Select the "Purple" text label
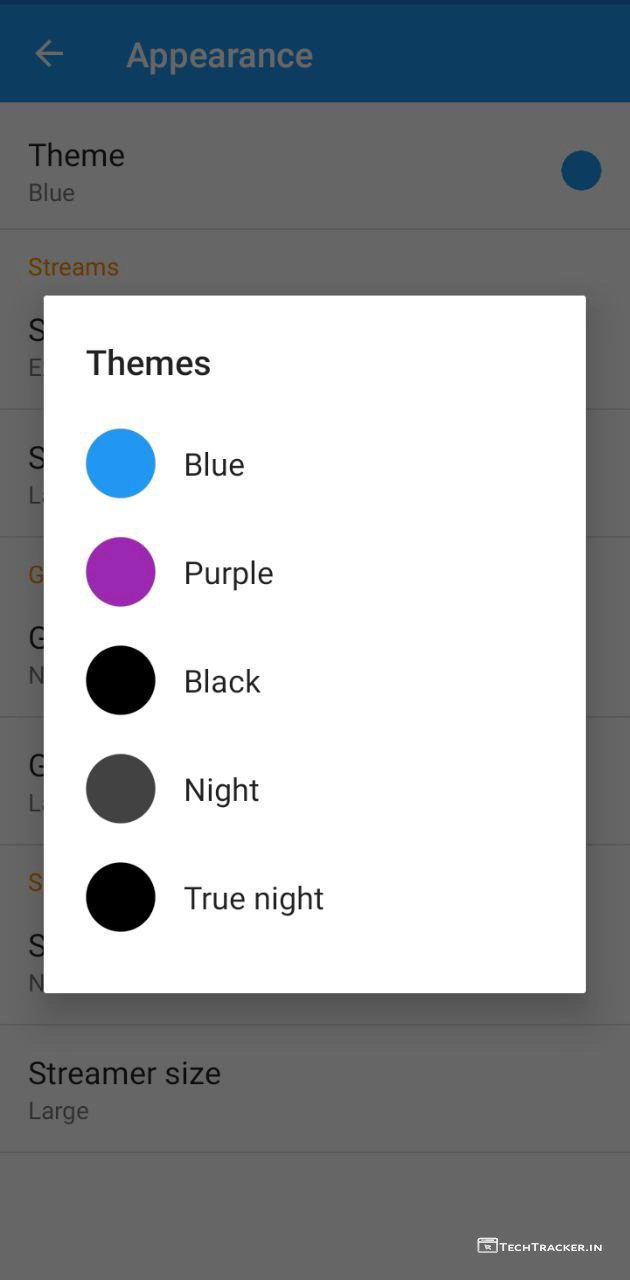Screen dimensions: 630x1280 click(x=228, y=573)
